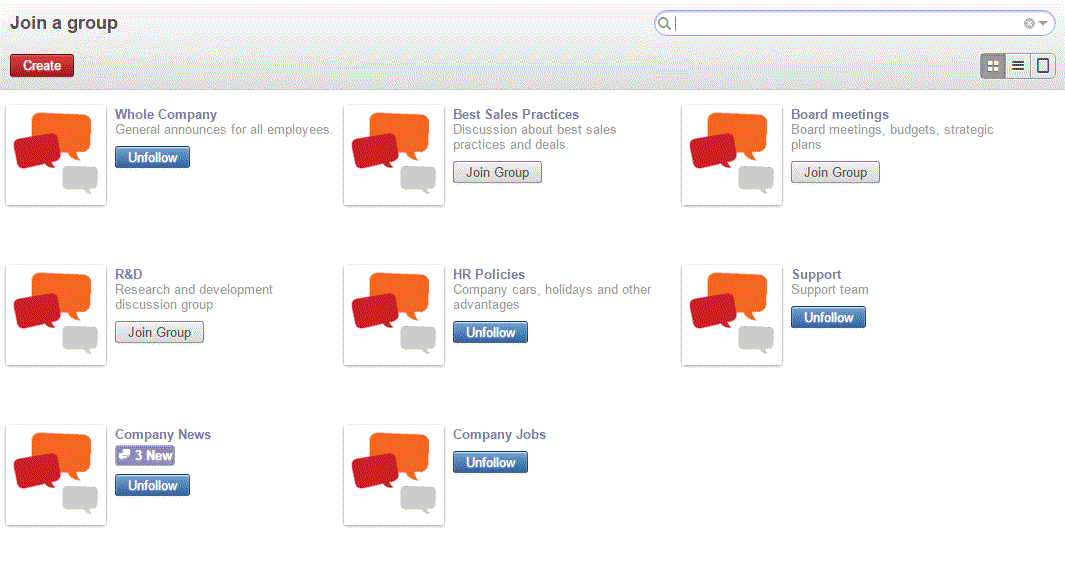The image size is (1065, 578).
Task: Unfollow the Company News group
Action: (152, 485)
